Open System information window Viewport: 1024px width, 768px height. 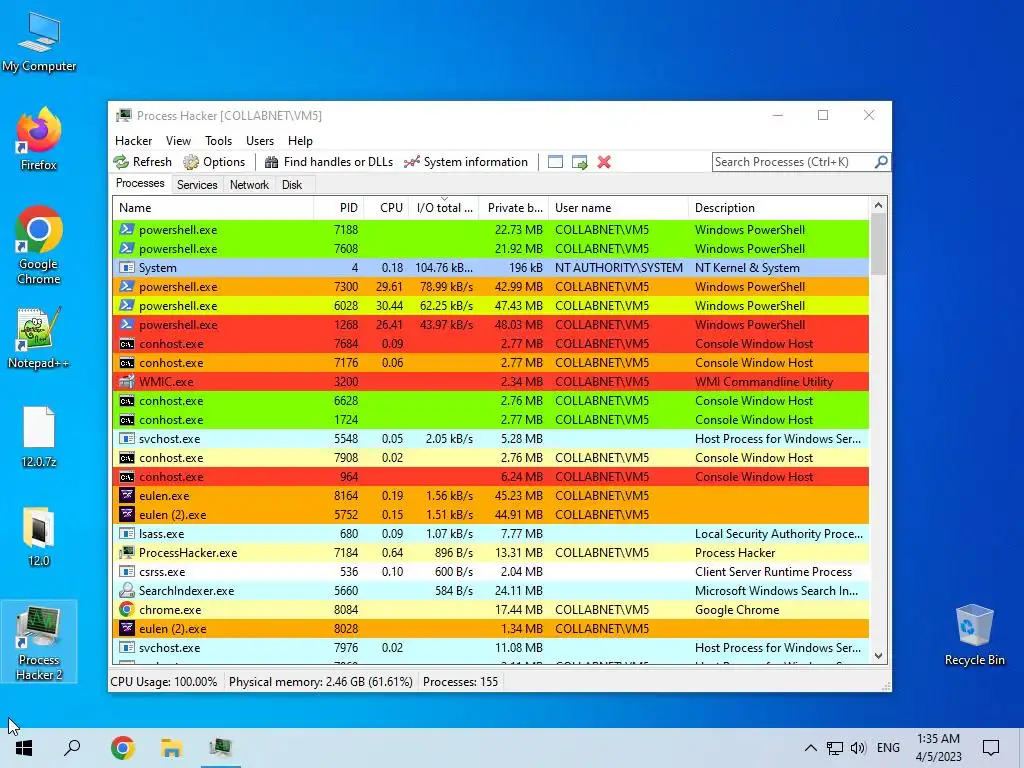pyautogui.click(x=466, y=162)
